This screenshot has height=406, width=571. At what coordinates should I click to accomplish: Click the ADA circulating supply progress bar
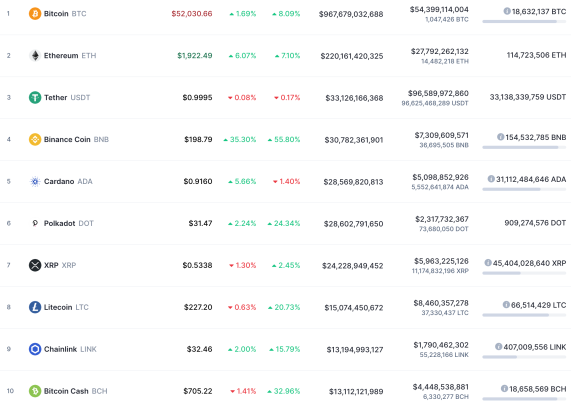(524, 189)
